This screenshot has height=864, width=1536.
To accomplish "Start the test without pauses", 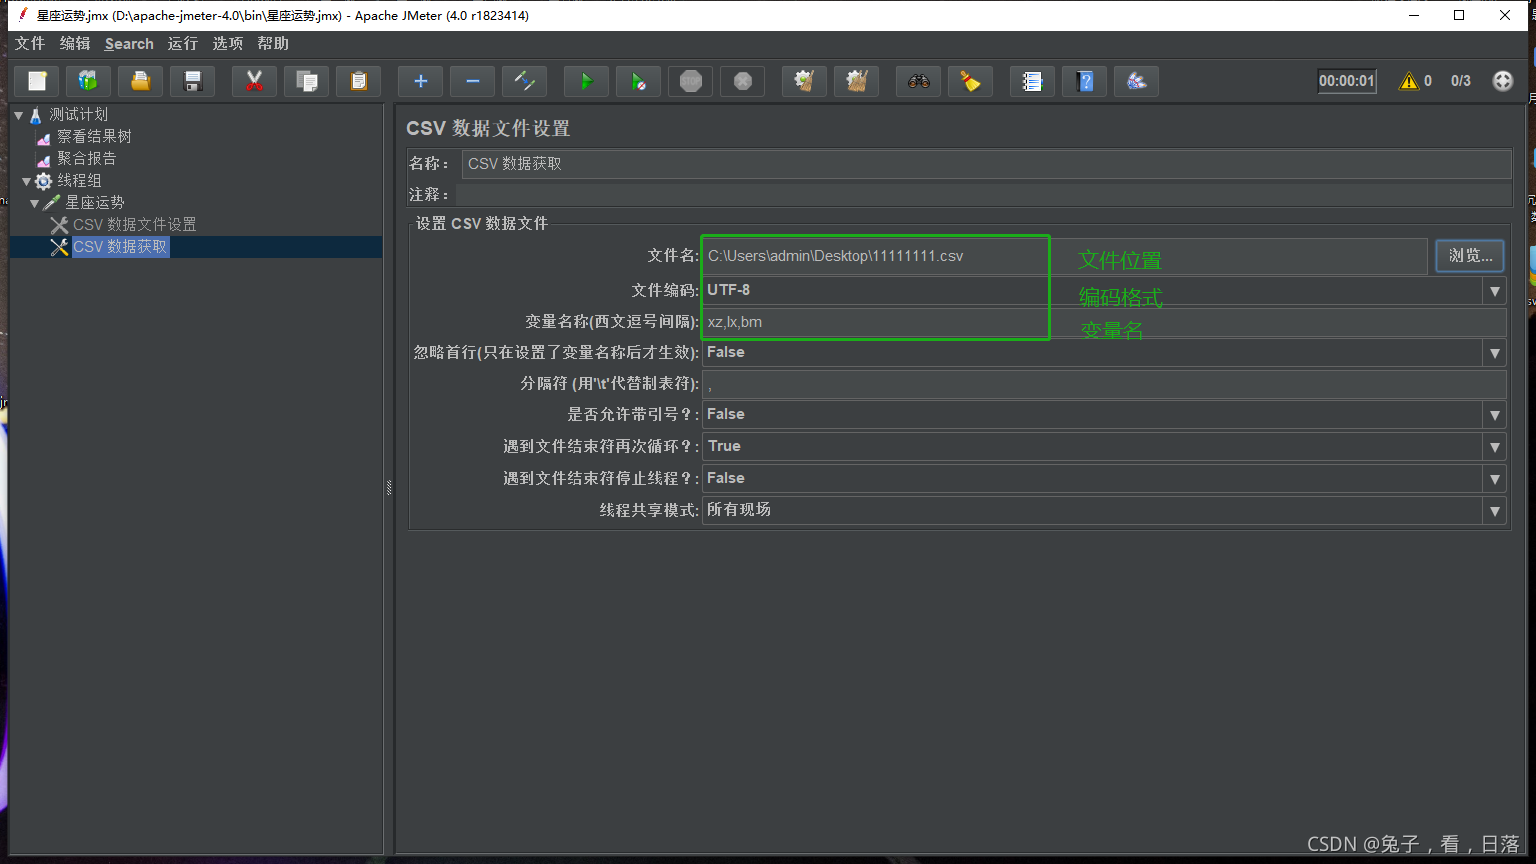I will [x=638, y=81].
